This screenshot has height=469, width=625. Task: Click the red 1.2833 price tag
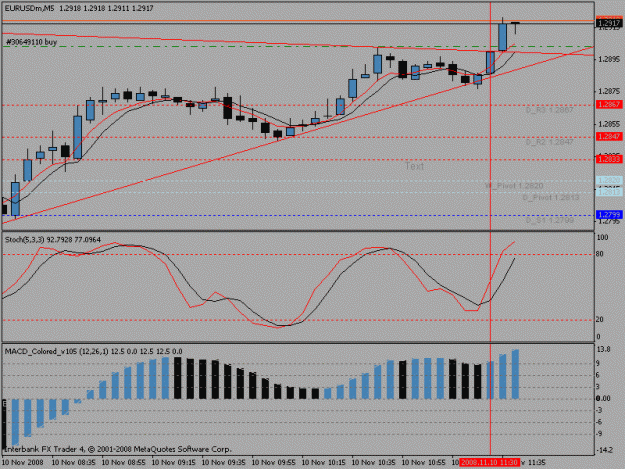tap(609, 159)
